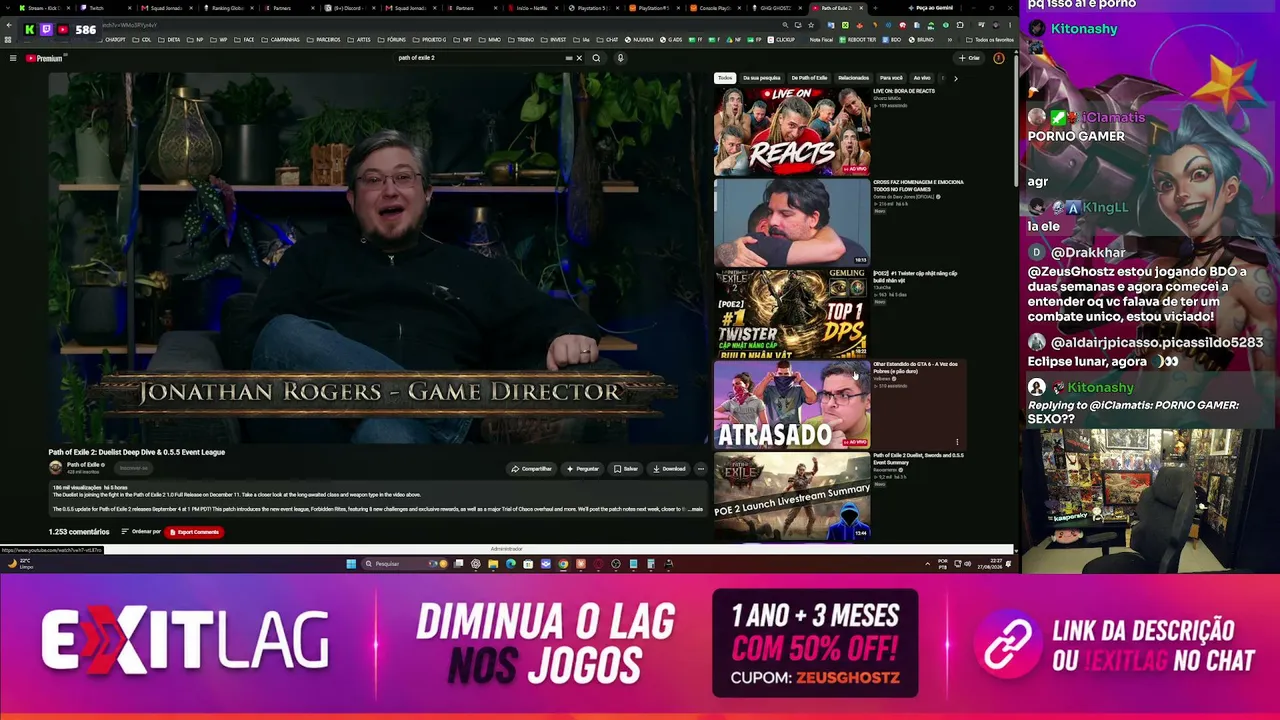Open the POE 2 Launch Livestream Summary thumbnail
The width and height of the screenshot is (1280, 720).
(792, 495)
